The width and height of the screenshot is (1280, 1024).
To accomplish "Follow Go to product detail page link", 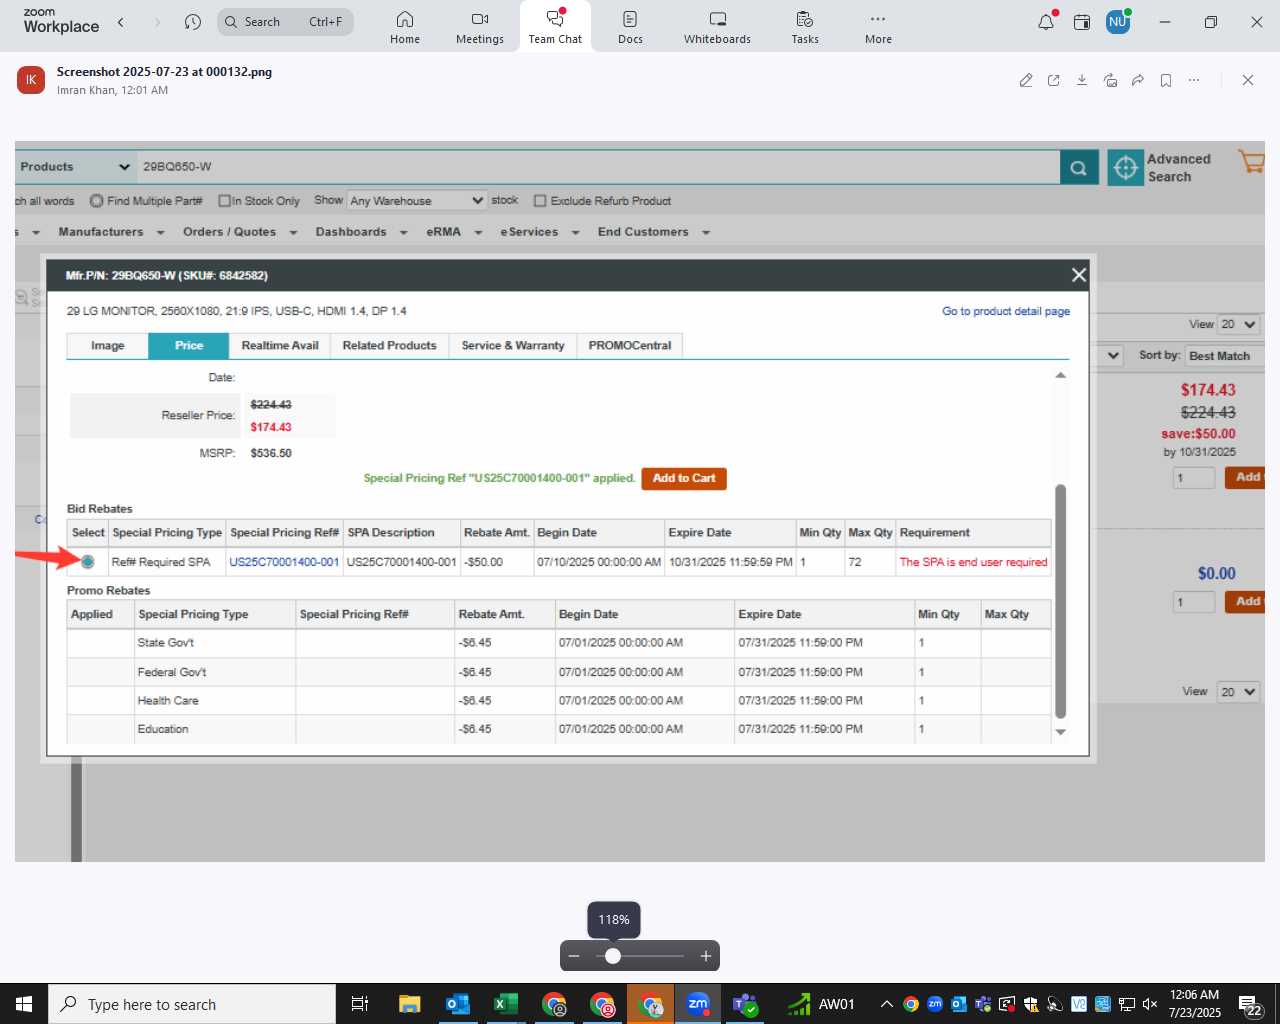I will [x=1006, y=312].
